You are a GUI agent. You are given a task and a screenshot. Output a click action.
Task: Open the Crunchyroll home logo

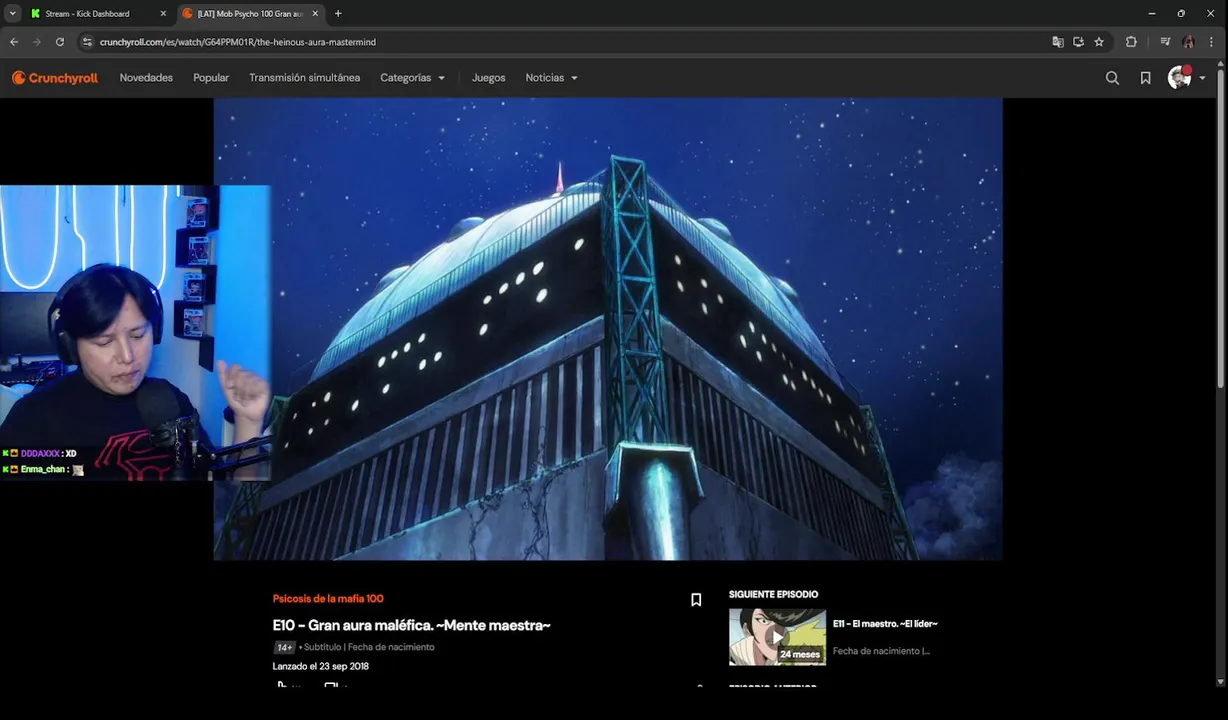pos(55,78)
